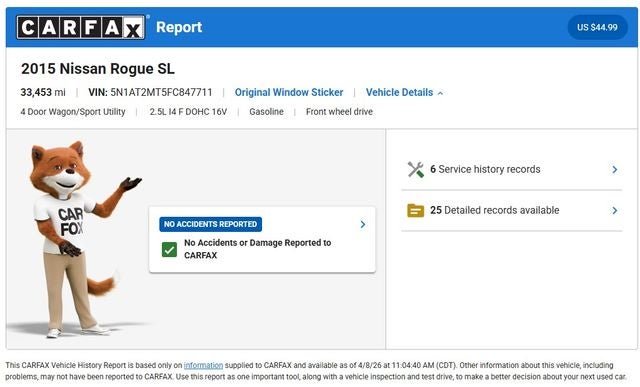
Task: Click the US $44.99 price button
Action: 597,27
